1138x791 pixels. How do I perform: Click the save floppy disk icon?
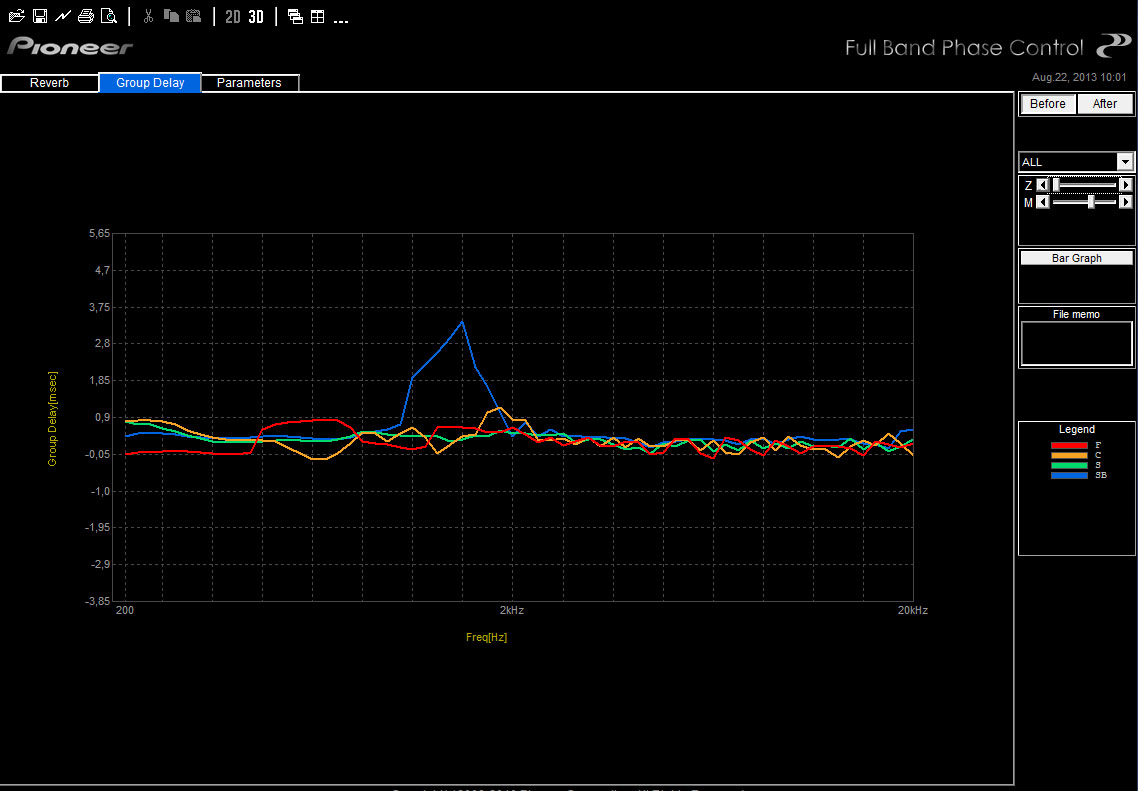(40, 16)
